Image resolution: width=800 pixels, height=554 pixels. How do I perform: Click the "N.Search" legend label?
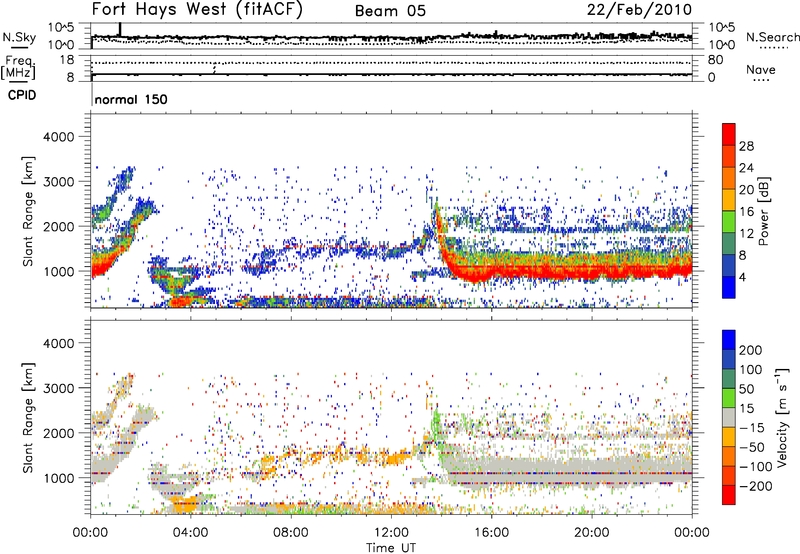773,37
